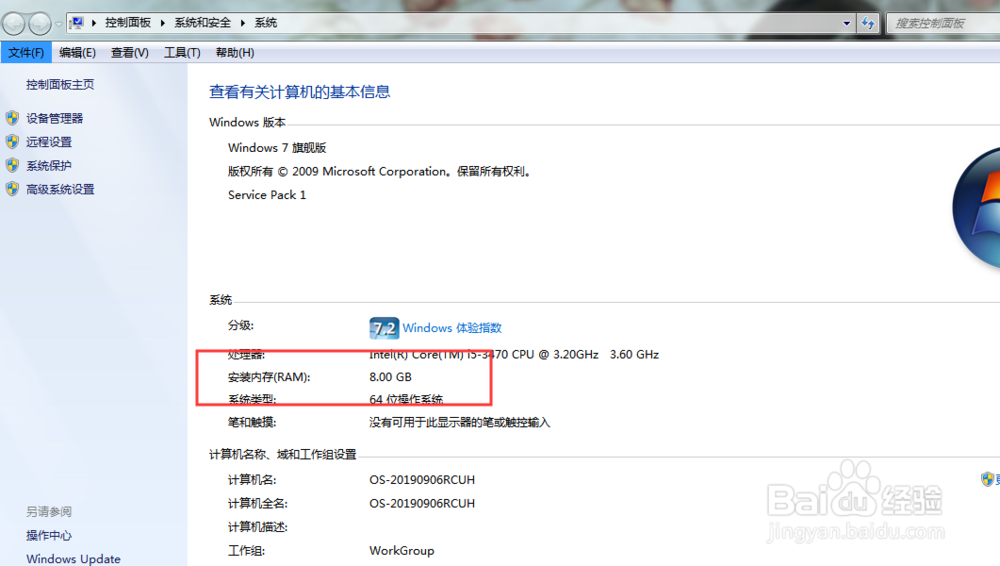Click the label '笔和触摸:'
Screen dimensions: 1000x566
(x=252, y=422)
